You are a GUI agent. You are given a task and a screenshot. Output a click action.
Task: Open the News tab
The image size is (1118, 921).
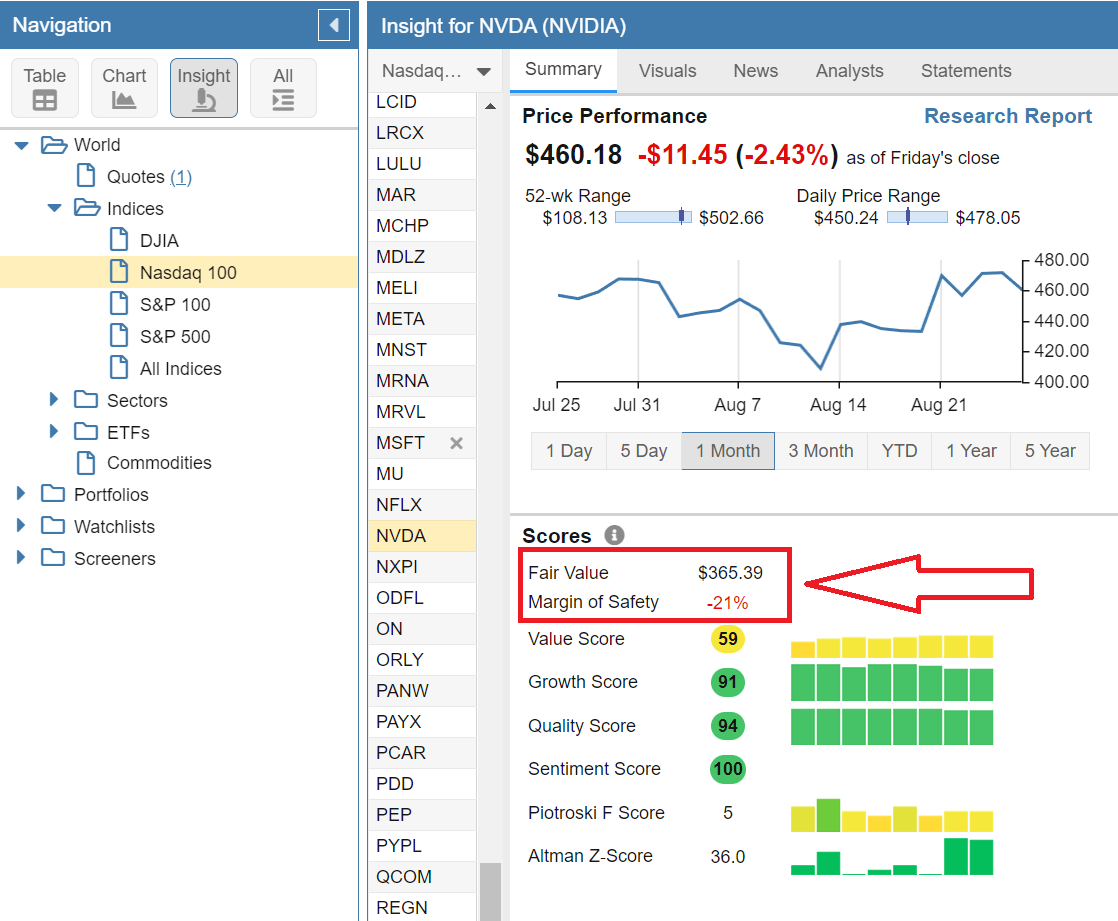[x=756, y=71]
